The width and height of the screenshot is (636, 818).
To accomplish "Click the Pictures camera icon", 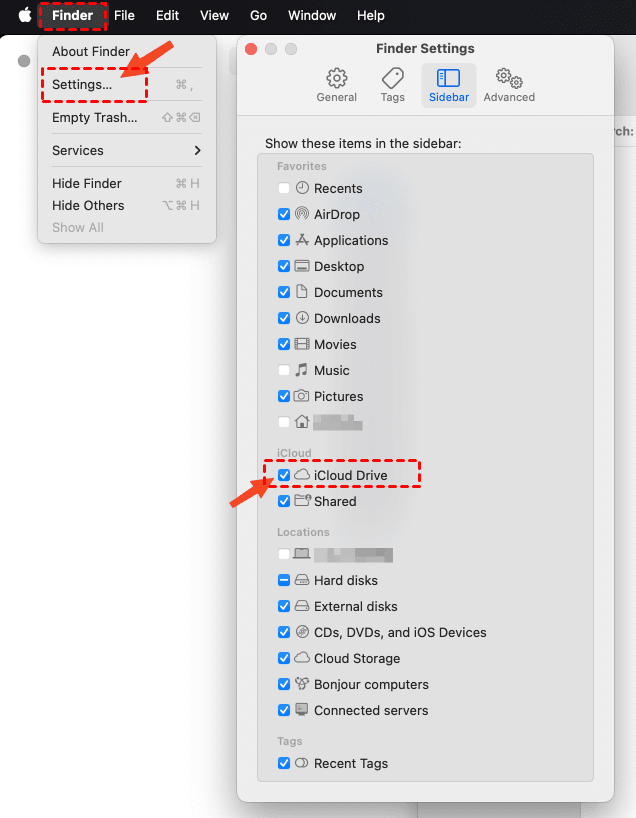I will [x=302, y=396].
